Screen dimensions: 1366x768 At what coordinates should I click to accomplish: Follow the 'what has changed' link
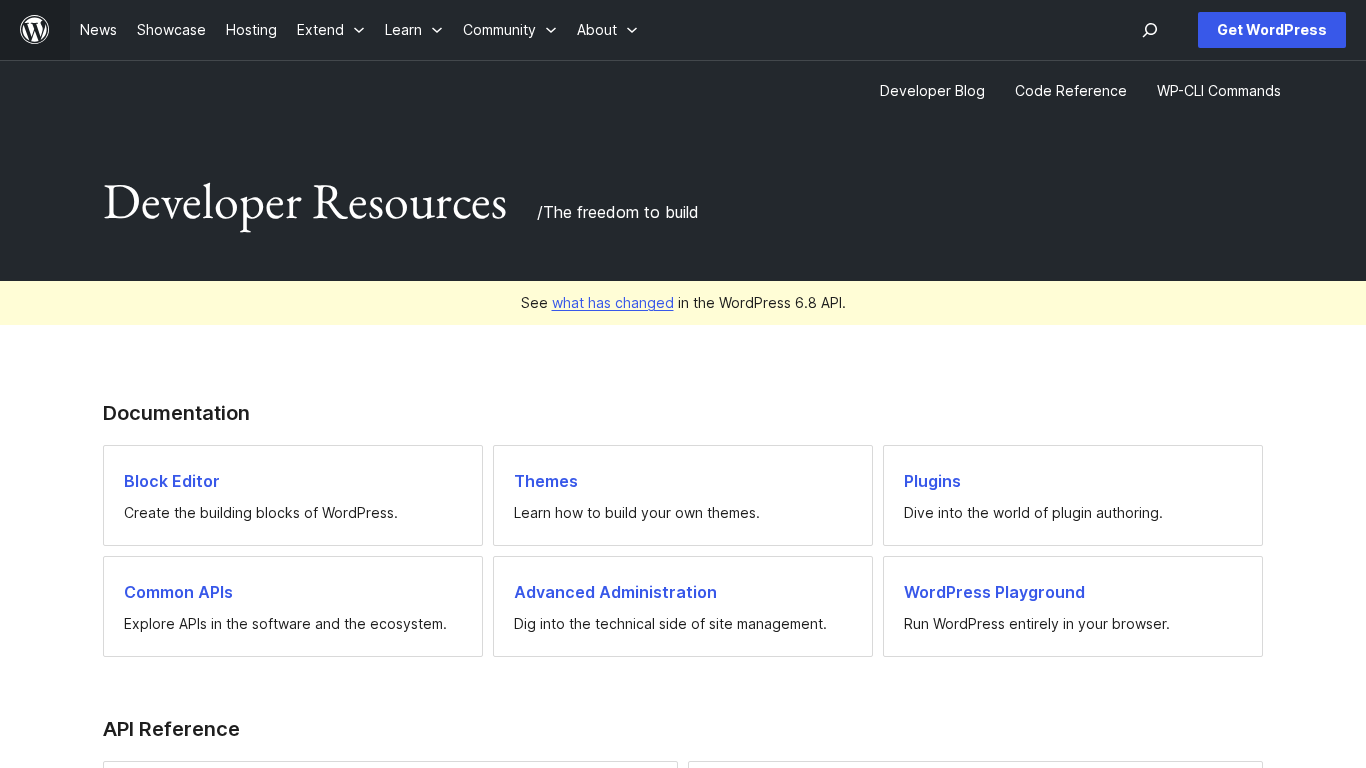(612, 303)
